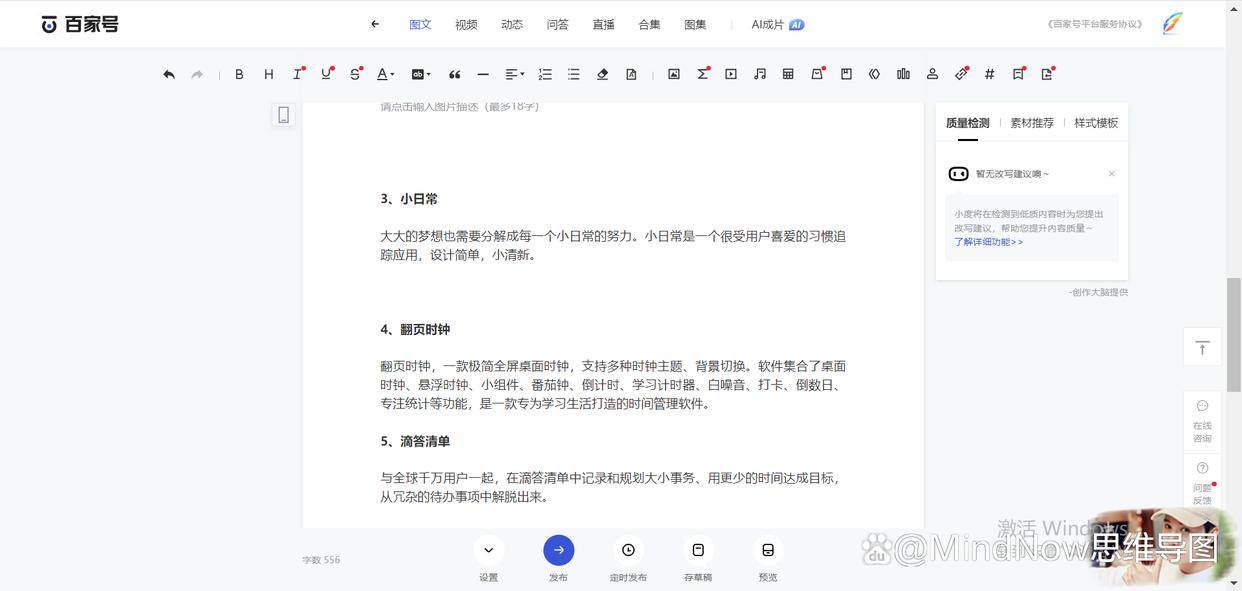Select the 质量检测 panel tab

coord(967,123)
